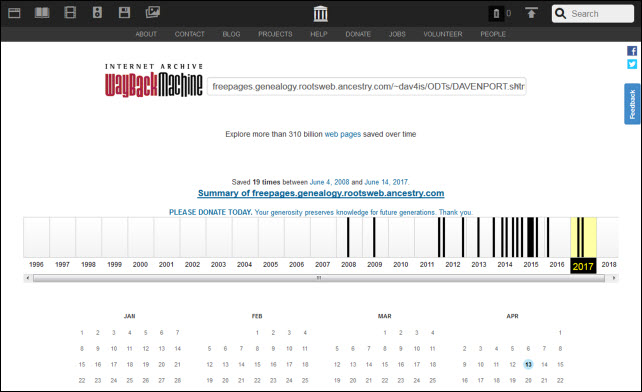Select year 2008 on the timeline
This screenshot has width=642, height=392.
click(x=349, y=265)
